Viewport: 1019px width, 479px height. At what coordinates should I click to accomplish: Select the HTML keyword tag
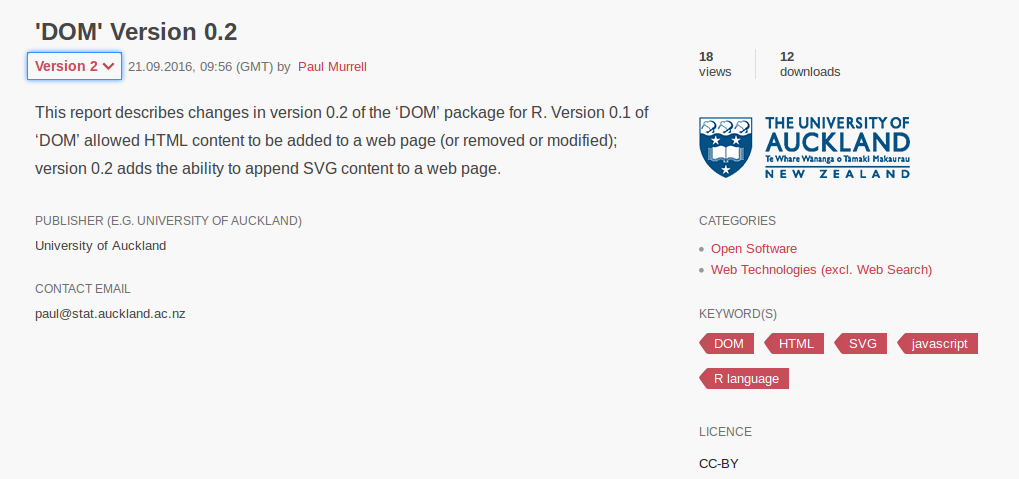click(794, 344)
